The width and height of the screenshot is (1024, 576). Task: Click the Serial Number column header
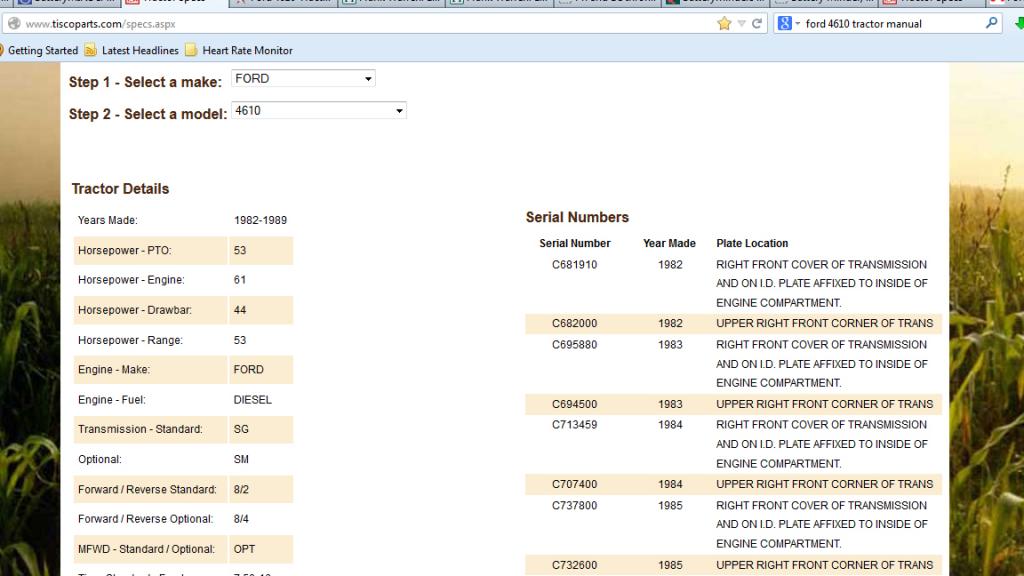(x=575, y=243)
